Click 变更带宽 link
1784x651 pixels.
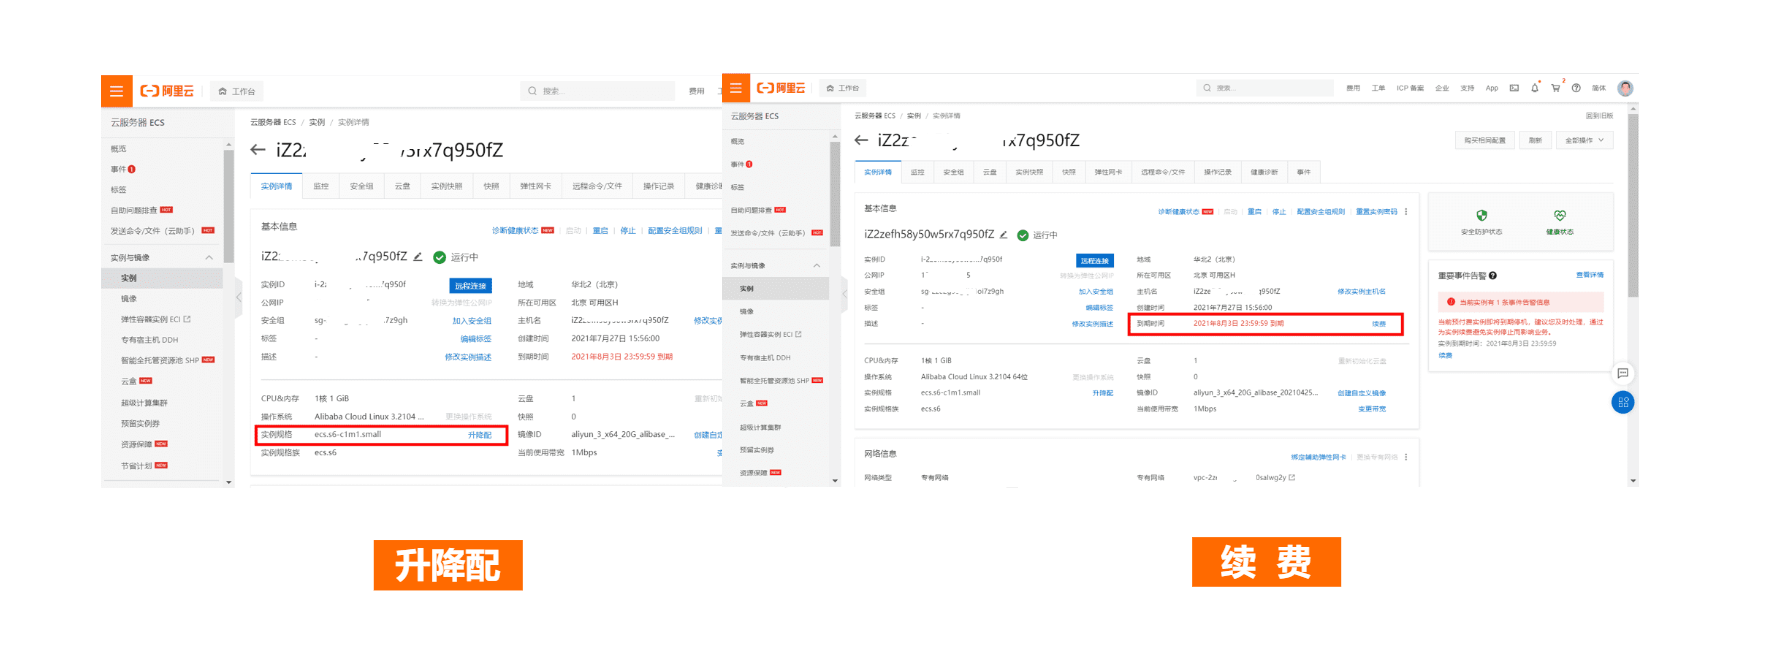pos(1372,409)
